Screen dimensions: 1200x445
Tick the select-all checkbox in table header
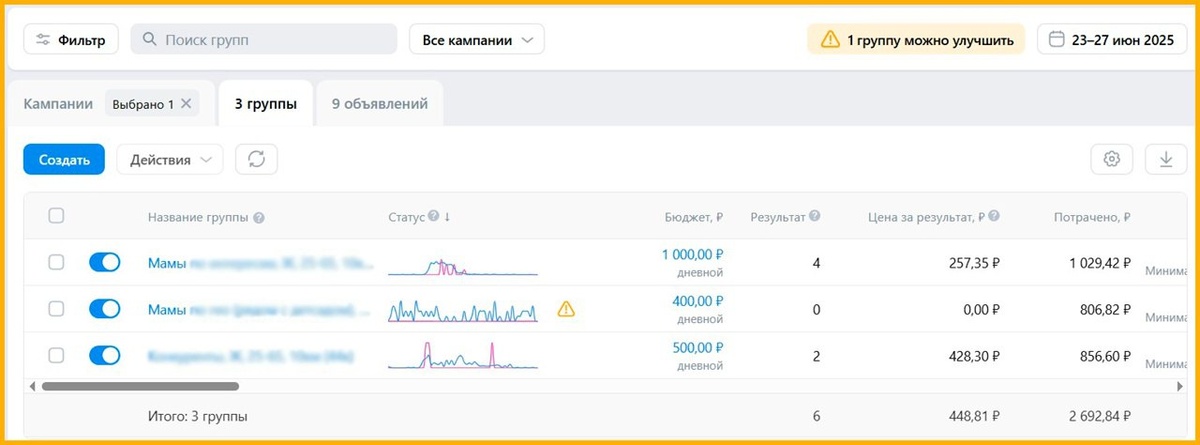coord(56,216)
